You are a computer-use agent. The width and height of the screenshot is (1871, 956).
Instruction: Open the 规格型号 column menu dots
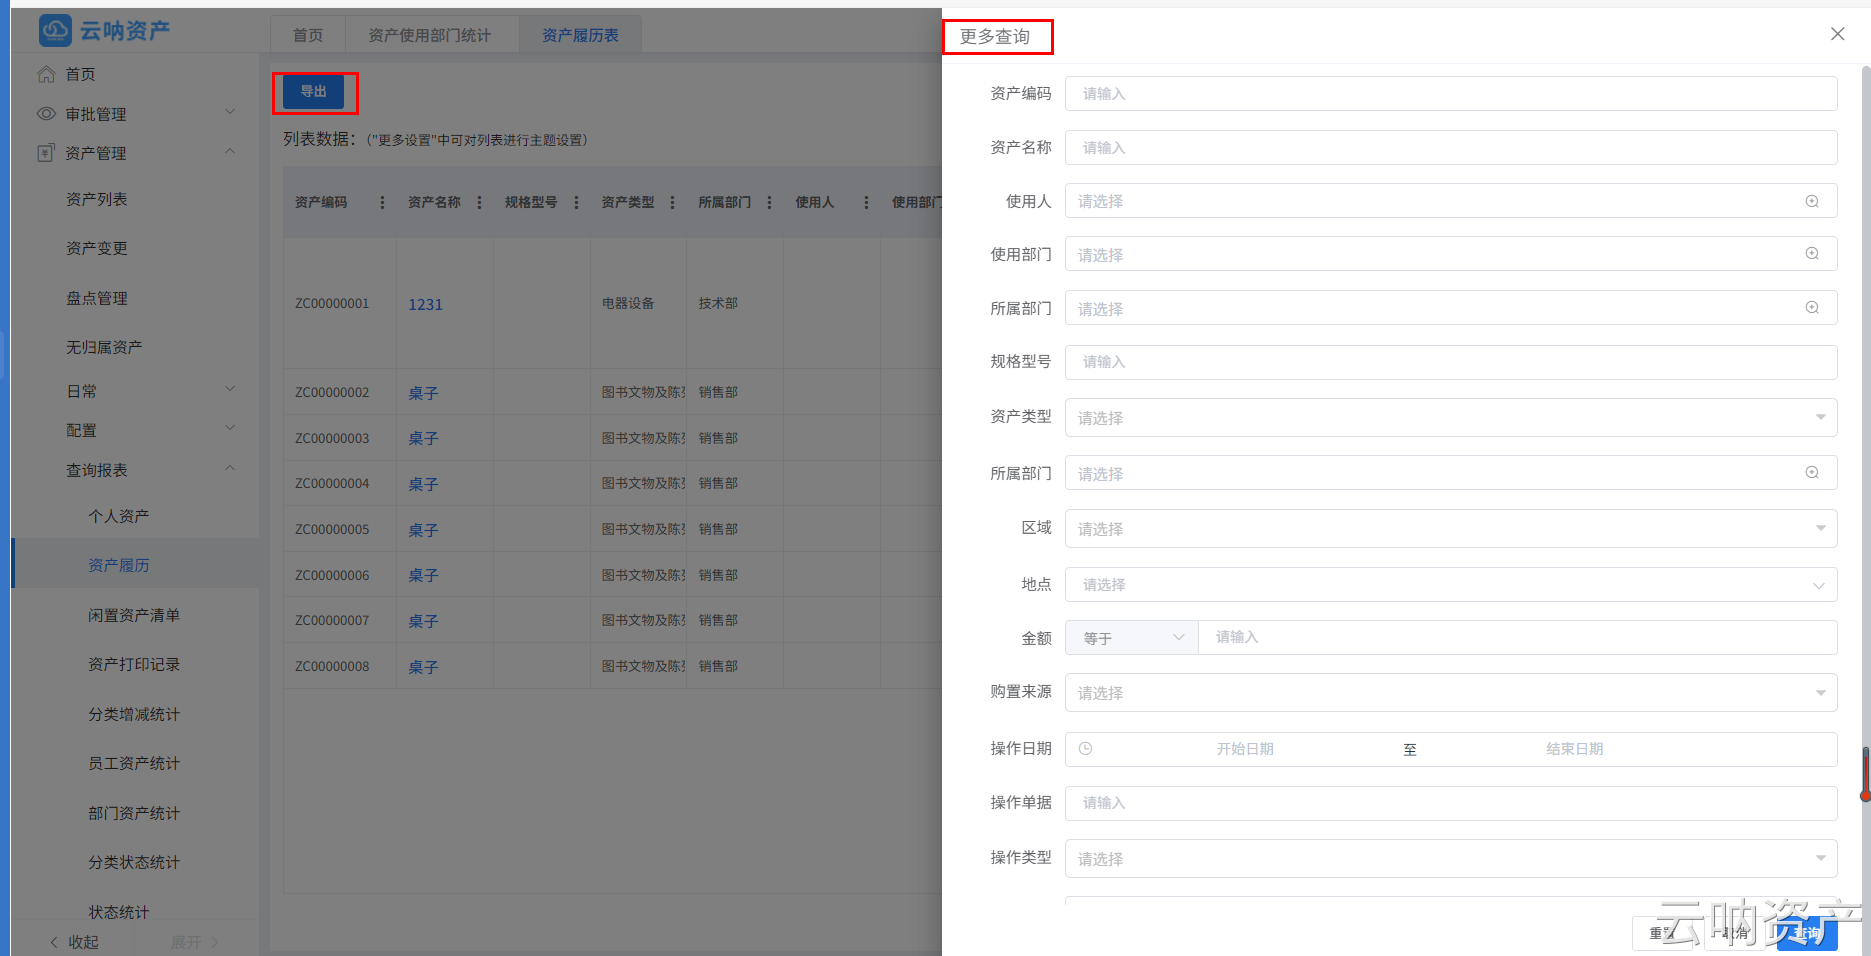[x=576, y=202]
